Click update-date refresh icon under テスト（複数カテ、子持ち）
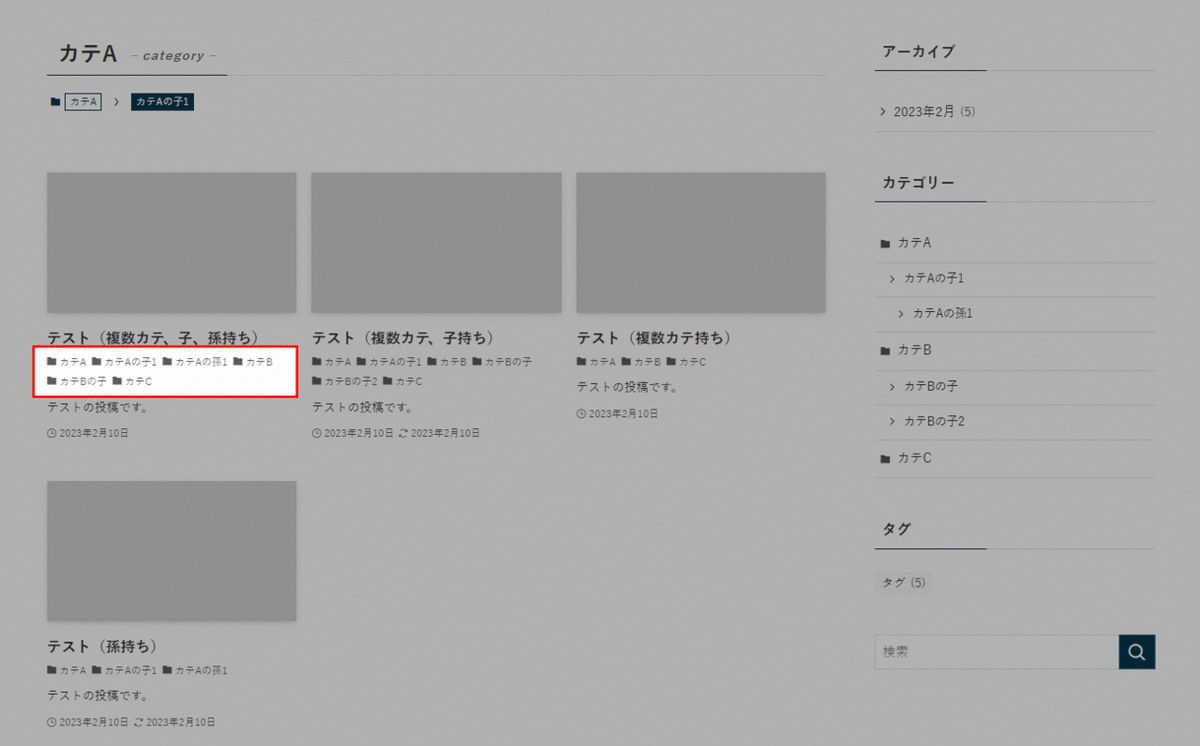This screenshot has width=1200, height=746. pos(403,434)
